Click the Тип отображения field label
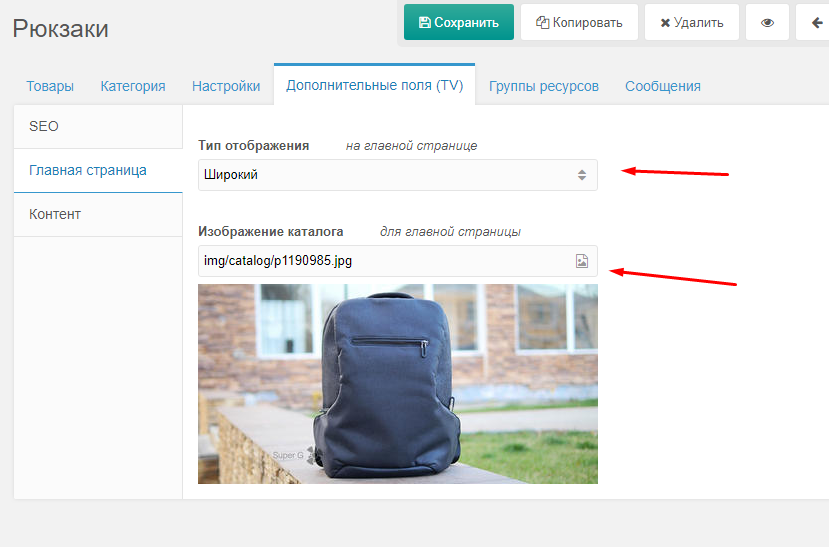The width and height of the screenshot is (829, 547). tap(254, 146)
